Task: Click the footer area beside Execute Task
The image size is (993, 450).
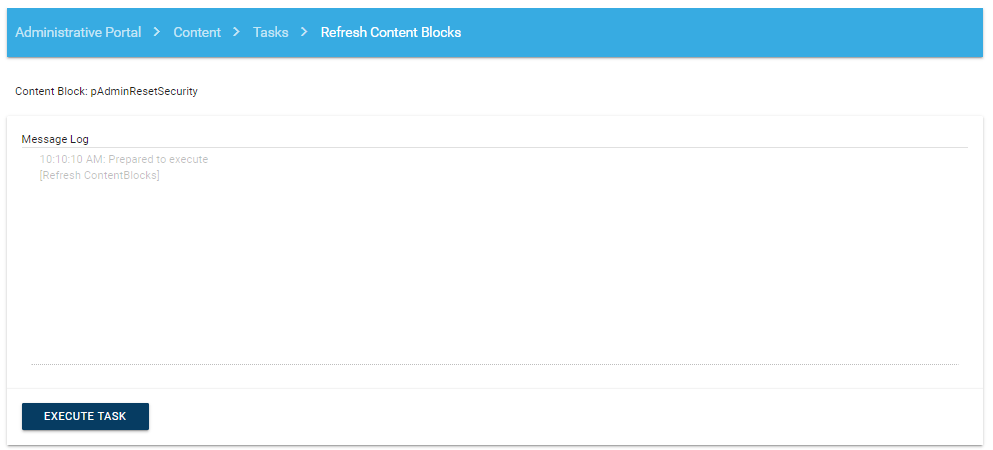Action: (x=560, y=416)
